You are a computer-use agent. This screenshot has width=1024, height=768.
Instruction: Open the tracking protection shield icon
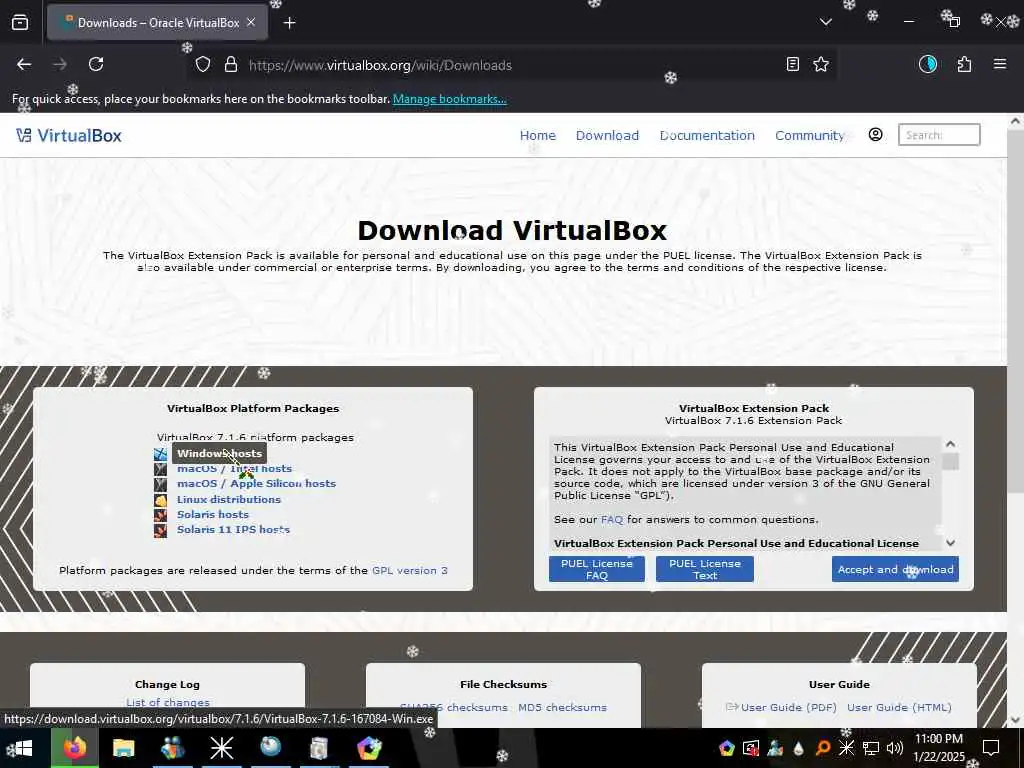[203, 65]
